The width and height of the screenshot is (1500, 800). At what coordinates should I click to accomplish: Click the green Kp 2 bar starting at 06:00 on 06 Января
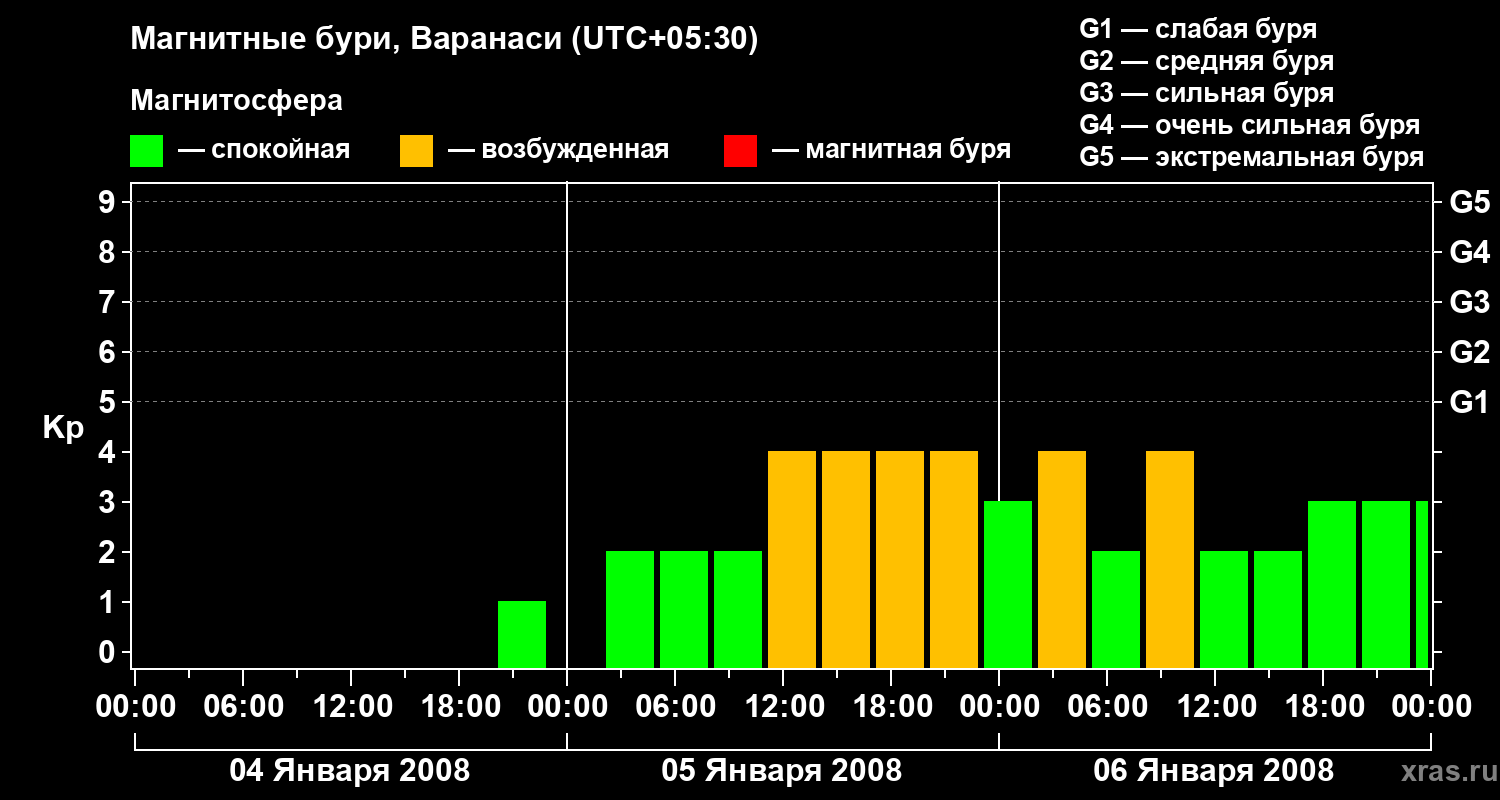[x=1116, y=609]
